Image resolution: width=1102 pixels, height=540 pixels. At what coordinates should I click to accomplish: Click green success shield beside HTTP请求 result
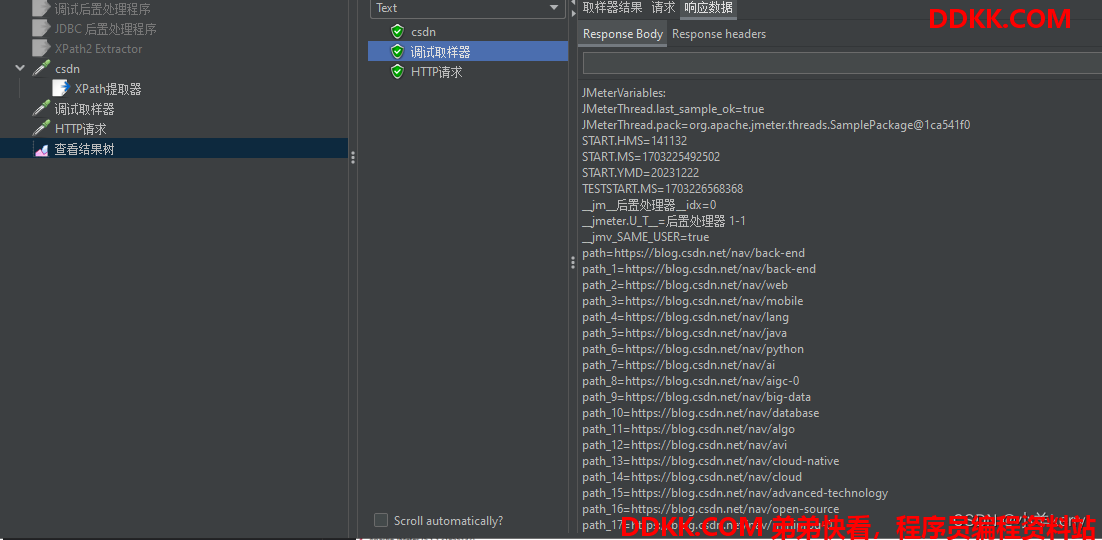398,71
